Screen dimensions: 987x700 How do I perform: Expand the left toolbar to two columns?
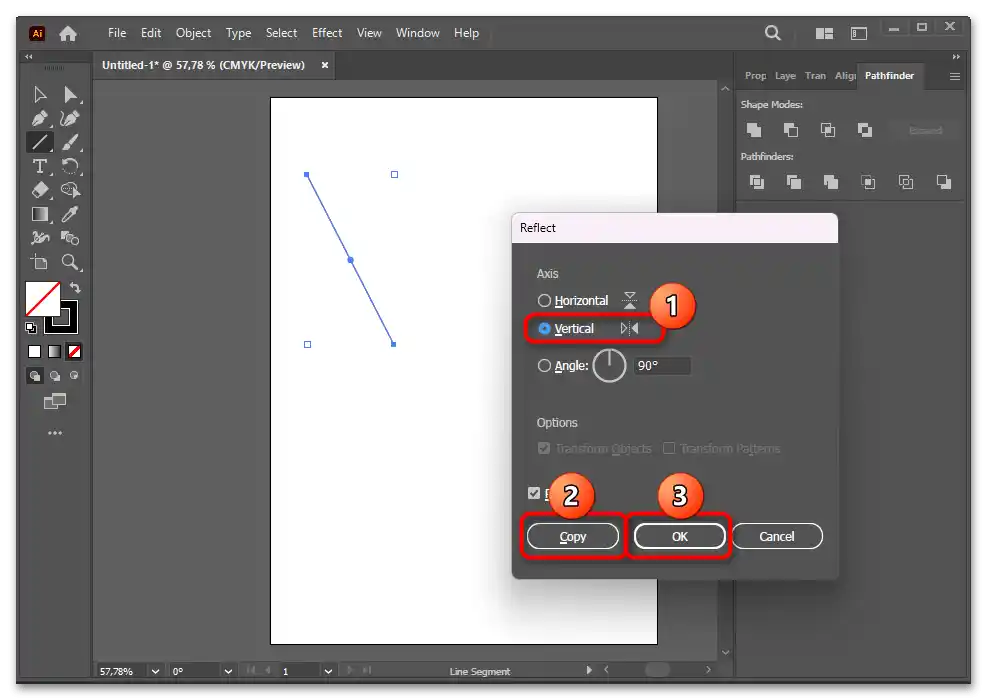tap(28, 56)
